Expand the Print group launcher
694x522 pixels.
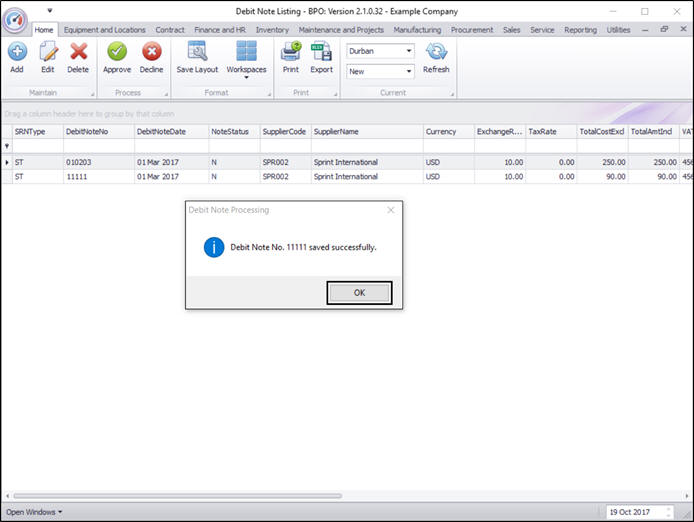coord(335,94)
